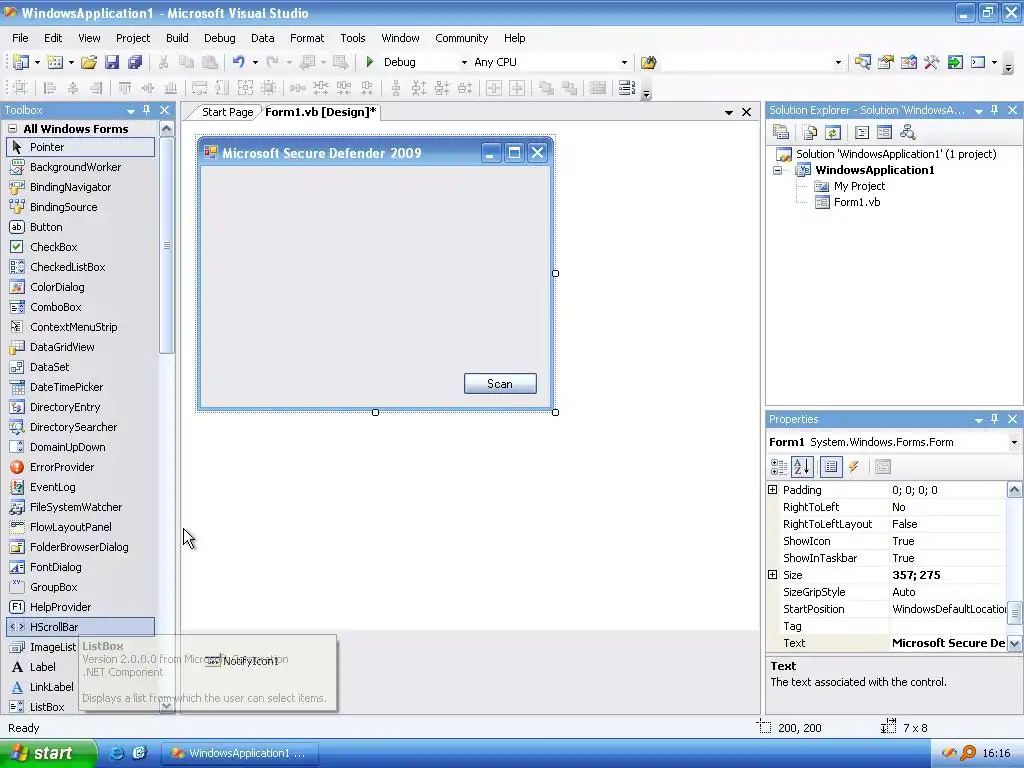Pin the Toolbox panel
Image resolution: width=1024 pixels, height=768 pixels.
[147, 110]
